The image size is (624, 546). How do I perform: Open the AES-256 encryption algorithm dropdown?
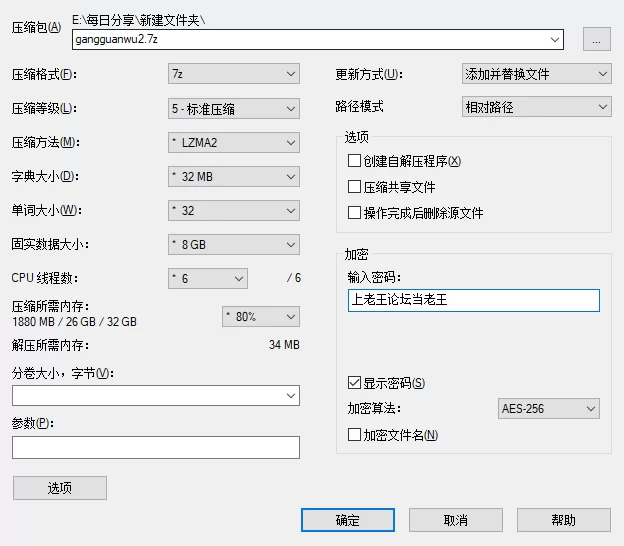coord(548,408)
